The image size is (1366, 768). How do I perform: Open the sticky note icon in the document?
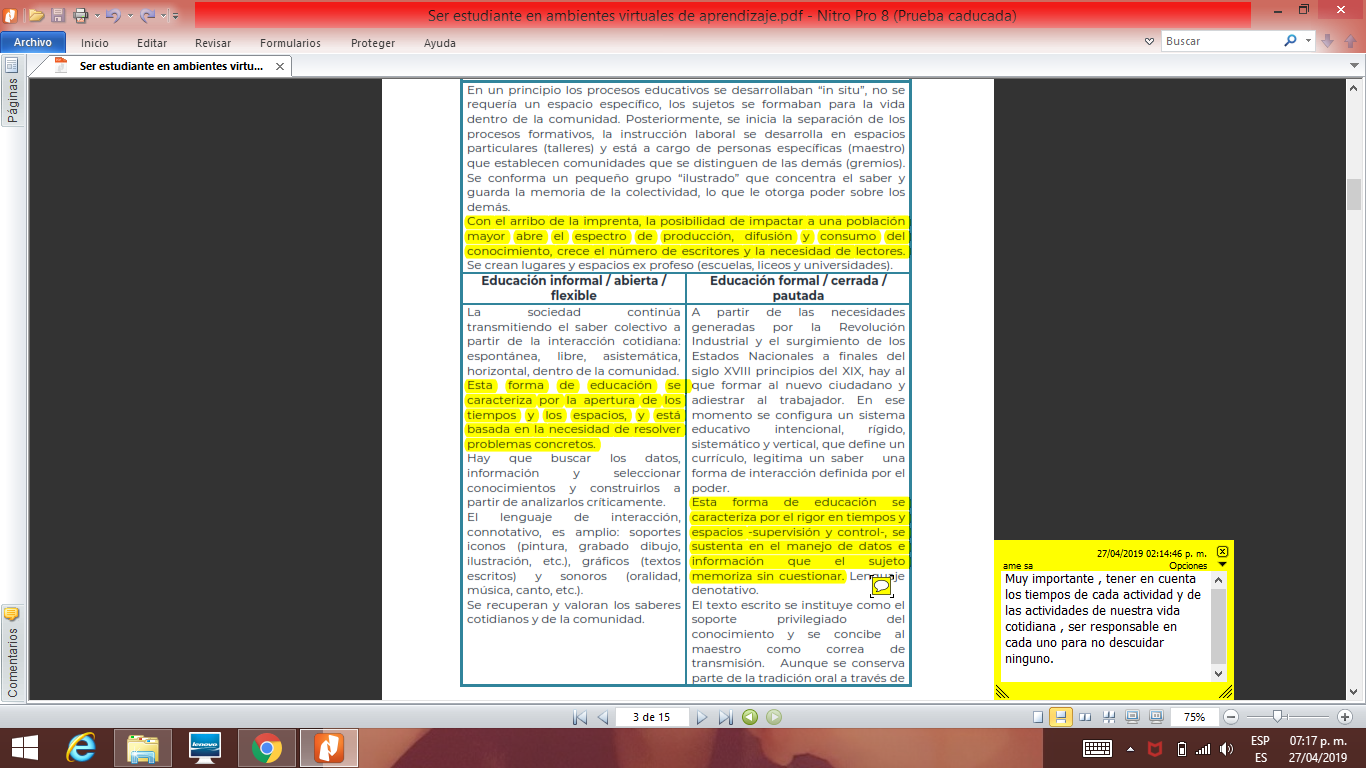(881, 586)
